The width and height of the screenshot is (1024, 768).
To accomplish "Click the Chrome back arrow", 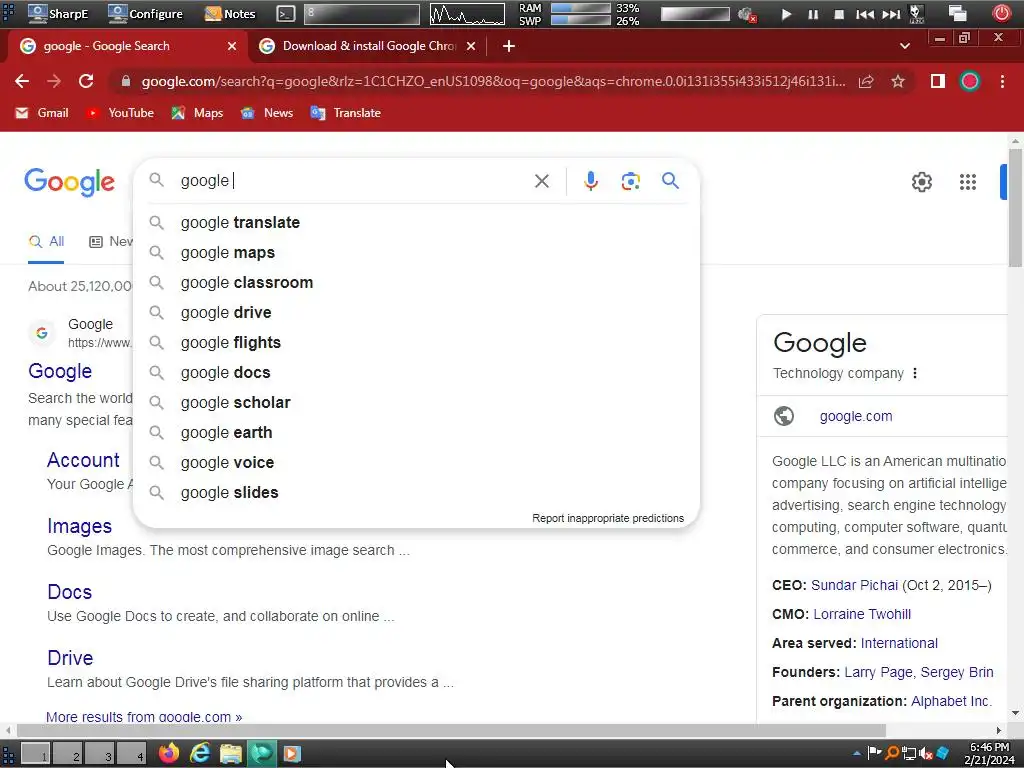I will pyautogui.click(x=22, y=81).
